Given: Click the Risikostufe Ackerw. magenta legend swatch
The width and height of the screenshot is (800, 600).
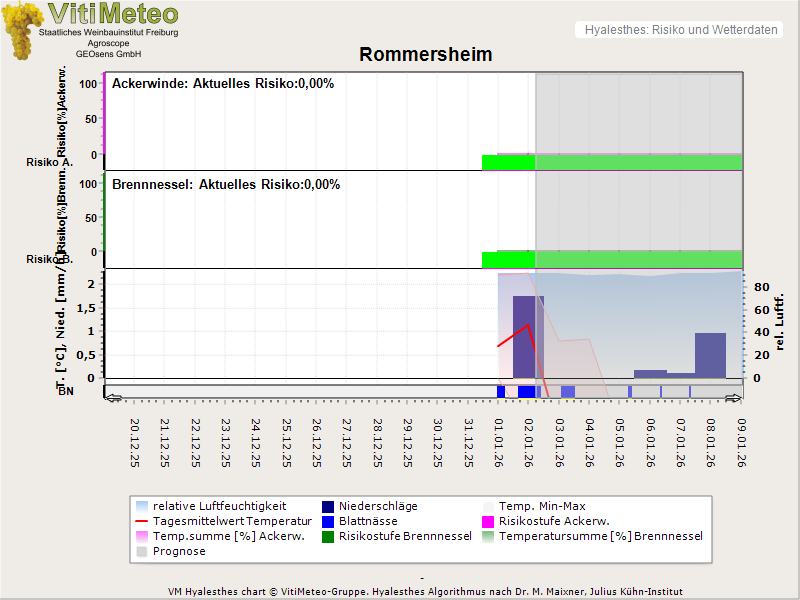Looking at the screenshot, I should pyautogui.click(x=489, y=521).
